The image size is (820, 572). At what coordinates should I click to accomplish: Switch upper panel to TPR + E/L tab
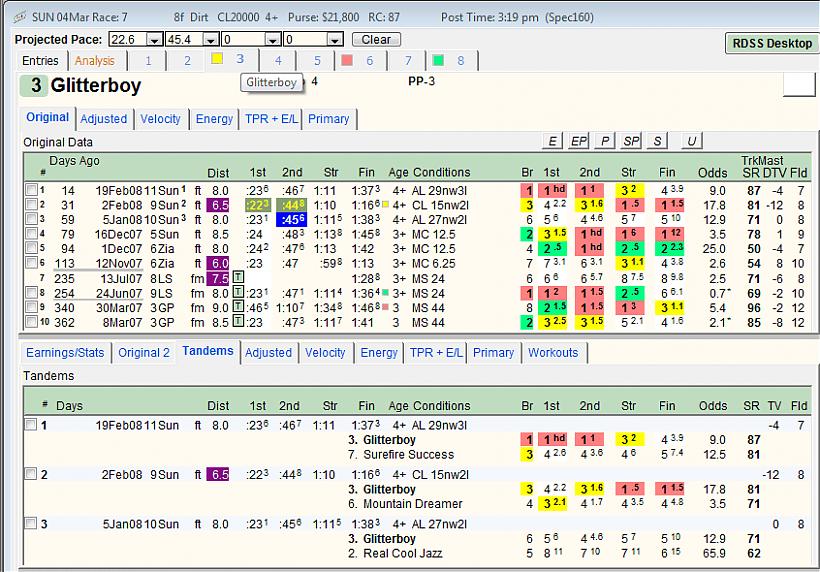(x=271, y=119)
